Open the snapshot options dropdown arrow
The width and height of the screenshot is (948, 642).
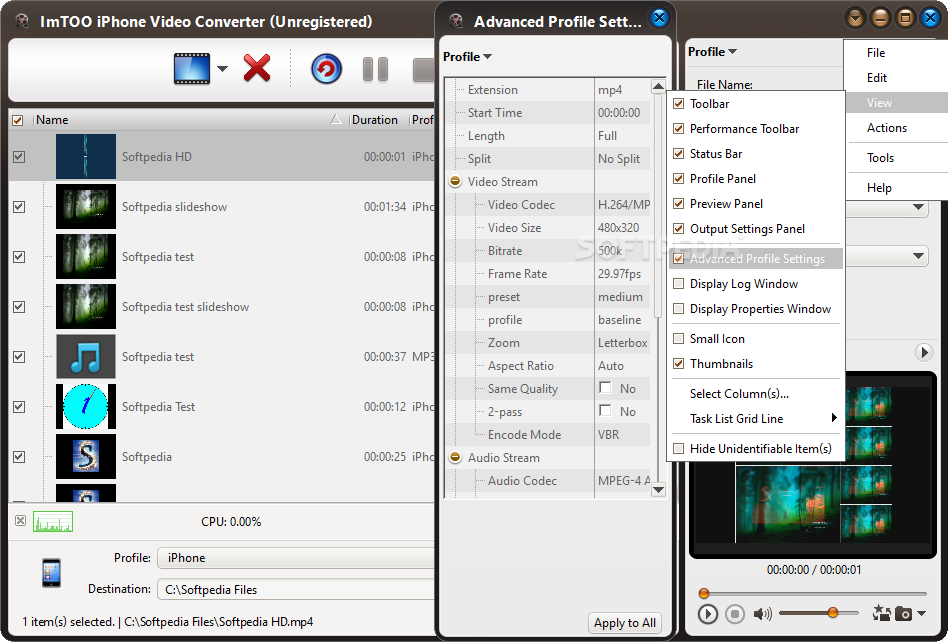[921, 614]
